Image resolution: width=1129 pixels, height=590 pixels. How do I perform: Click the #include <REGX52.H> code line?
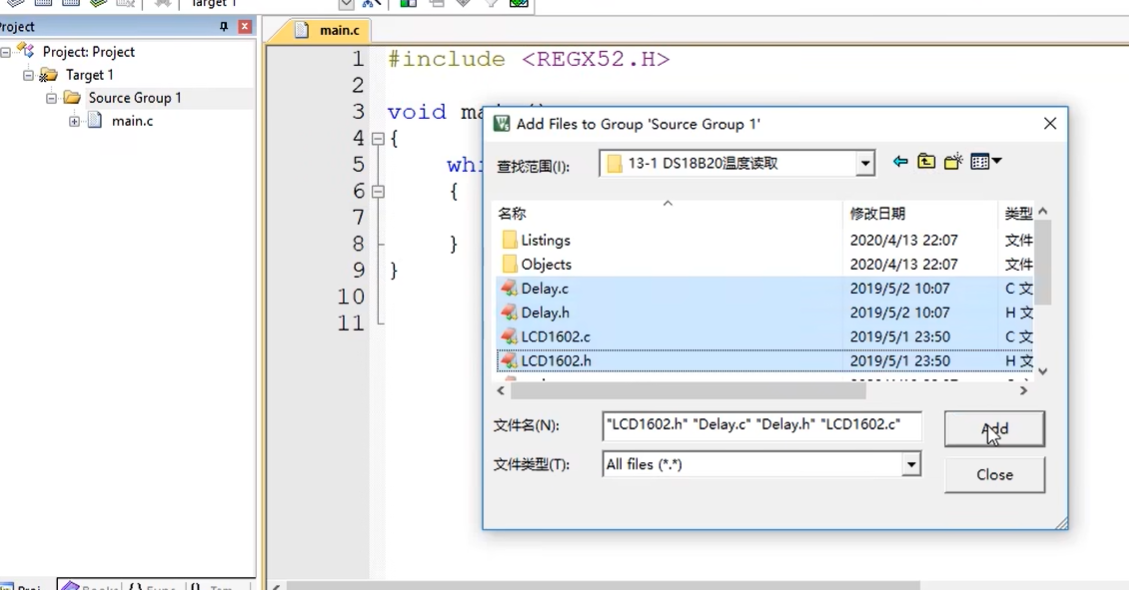tap(528, 59)
